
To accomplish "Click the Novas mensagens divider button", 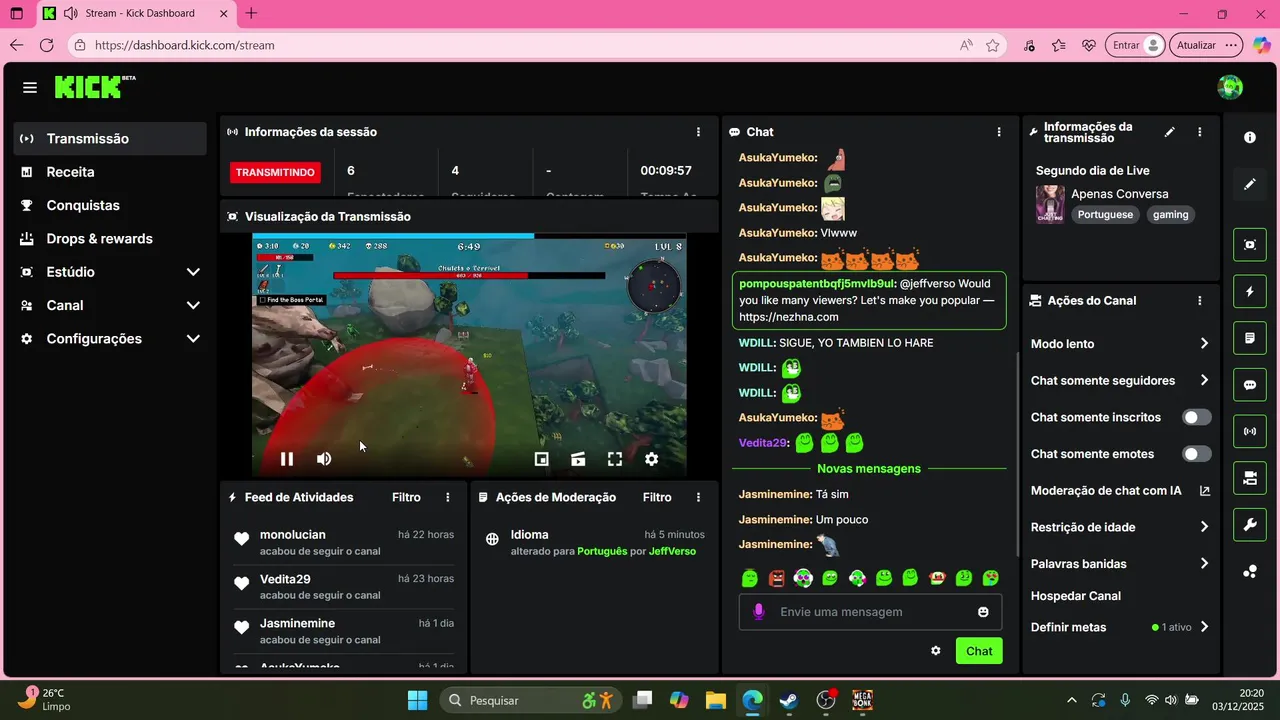I will click(x=869, y=469).
